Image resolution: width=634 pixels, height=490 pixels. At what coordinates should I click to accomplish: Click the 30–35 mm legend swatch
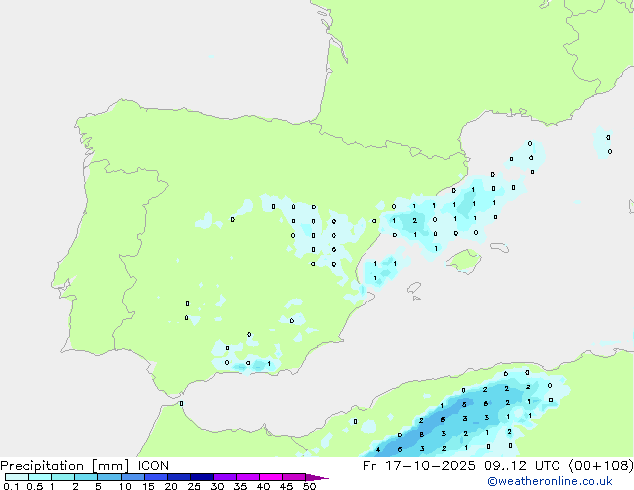click(225, 477)
